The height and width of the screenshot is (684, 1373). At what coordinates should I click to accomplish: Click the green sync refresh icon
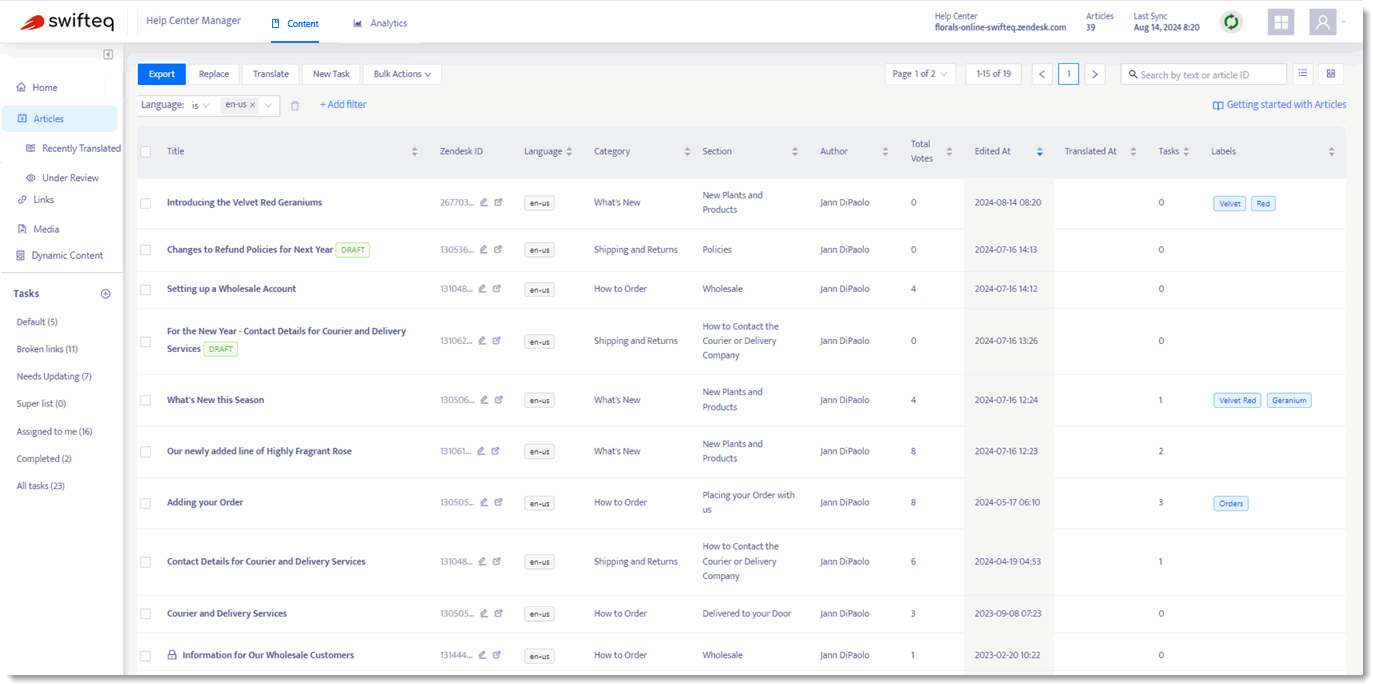(x=1231, y=22)
